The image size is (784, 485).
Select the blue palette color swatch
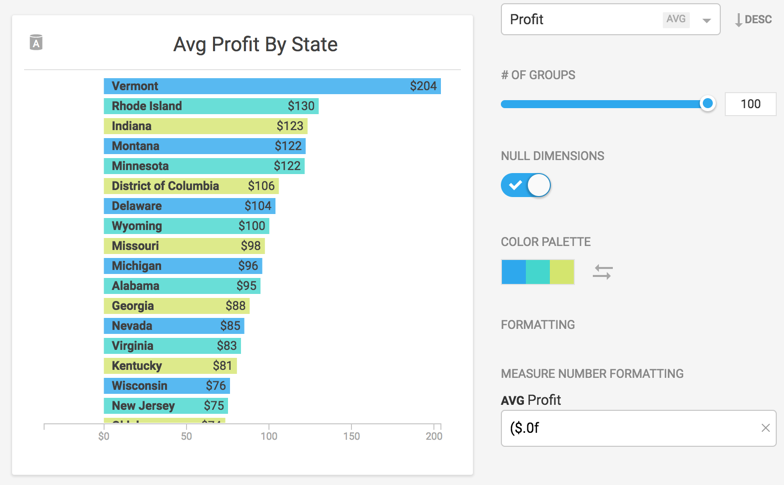click(514, 272)
